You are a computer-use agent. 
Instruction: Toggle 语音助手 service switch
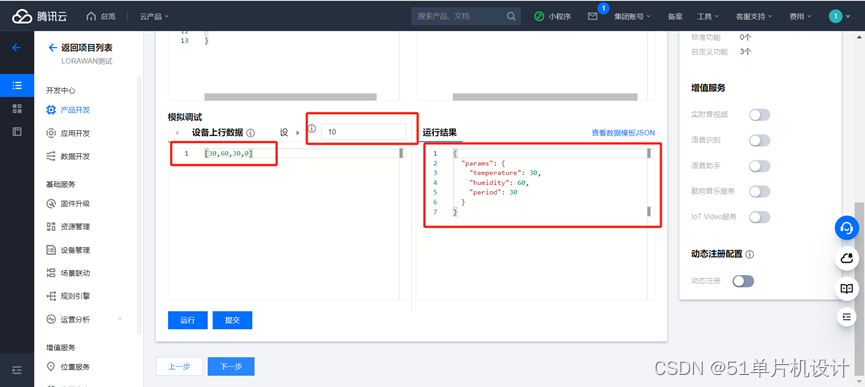coord(759,166)
